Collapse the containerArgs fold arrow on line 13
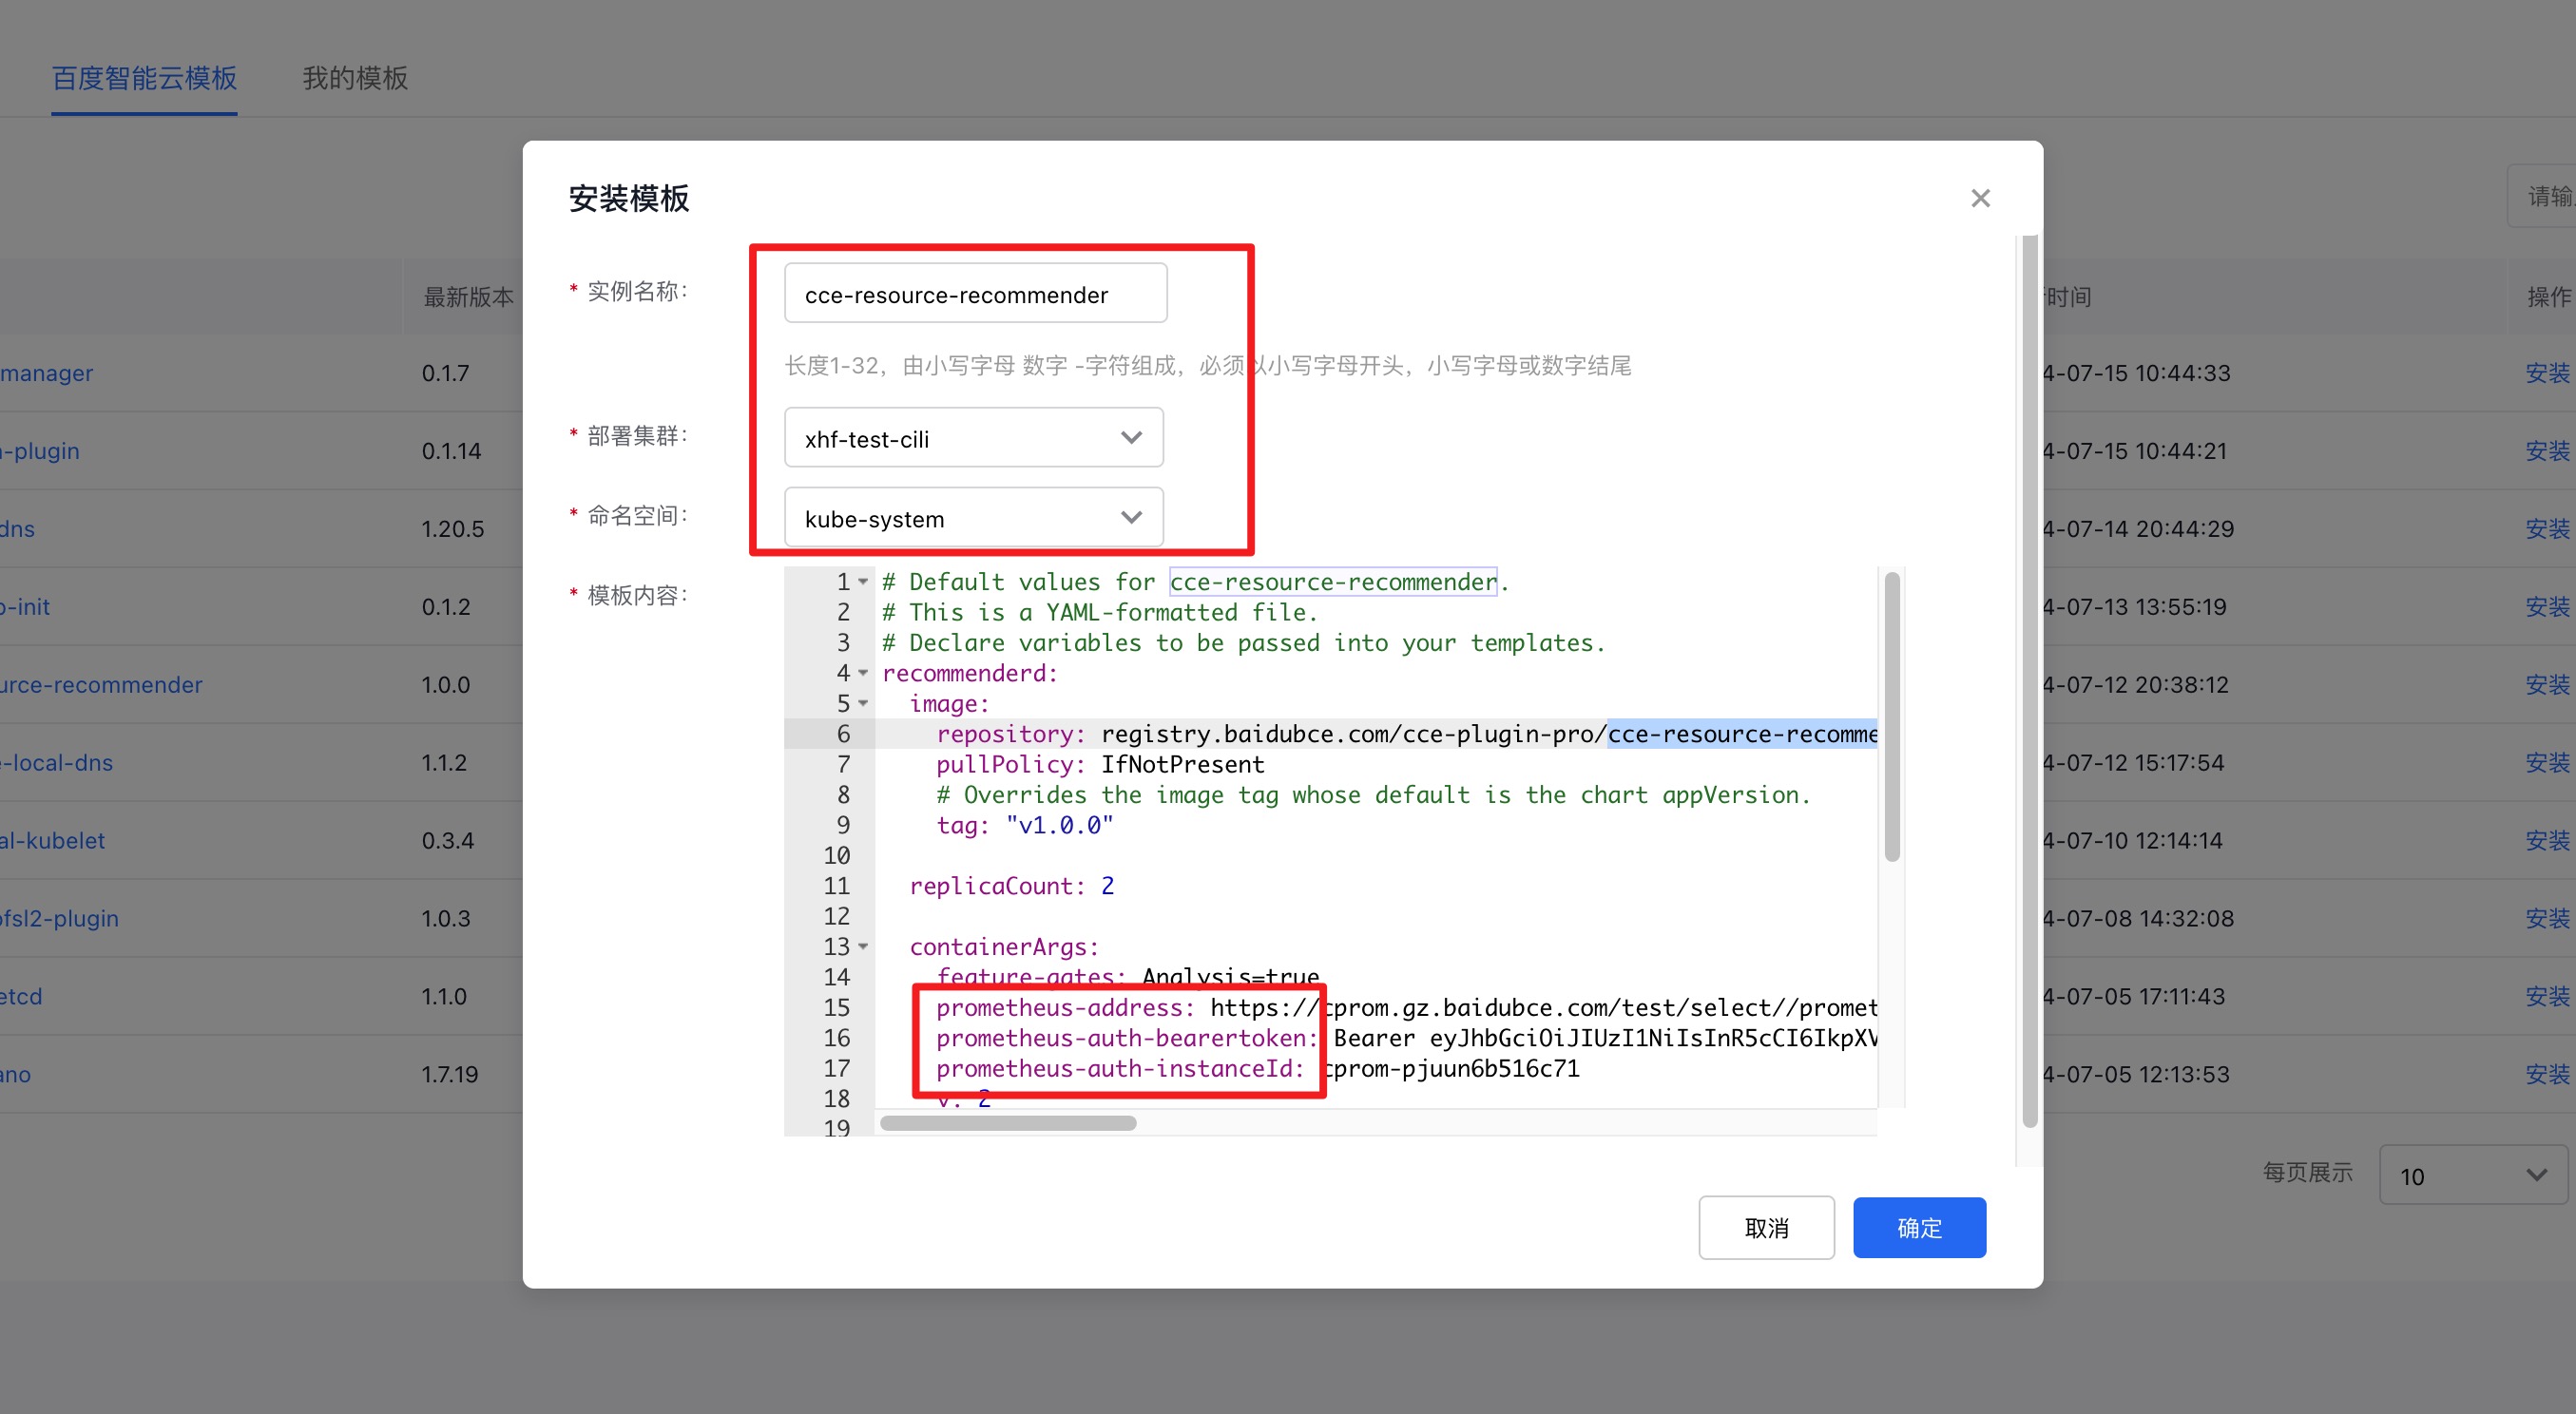The width and height of the screenshot is (2576, 1414). click(x=863, y=946)
